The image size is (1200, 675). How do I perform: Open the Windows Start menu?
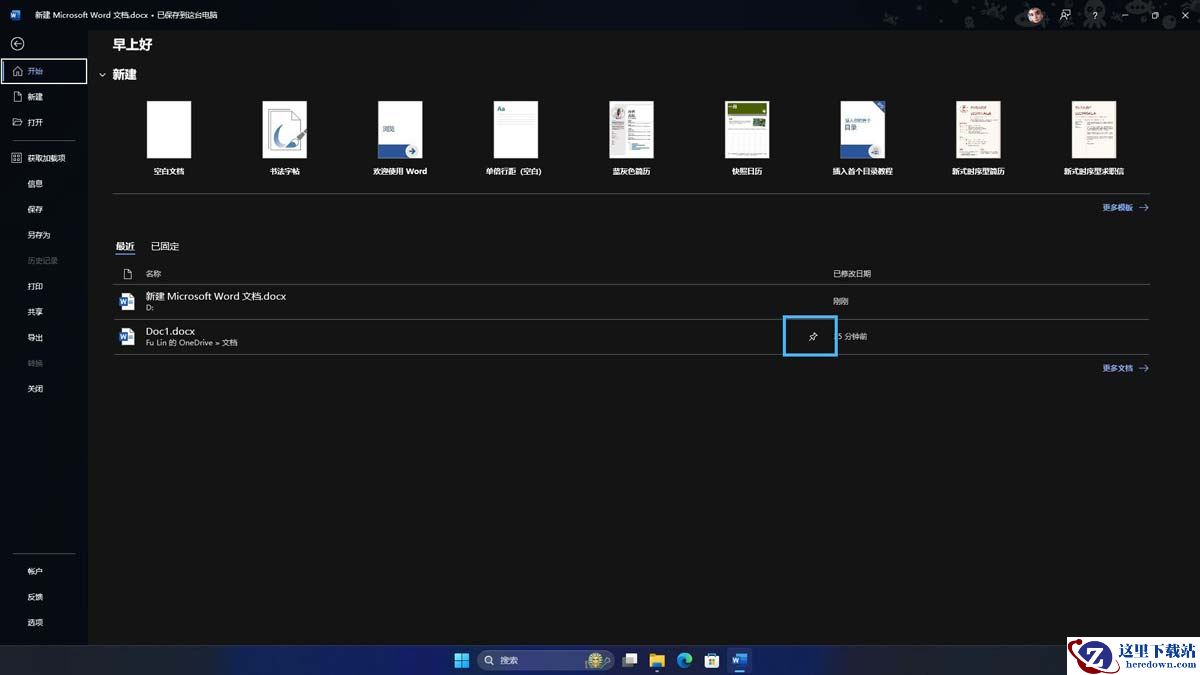pos(461,660)
